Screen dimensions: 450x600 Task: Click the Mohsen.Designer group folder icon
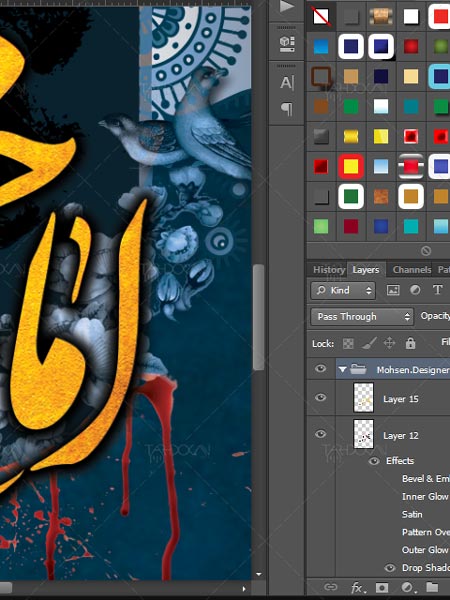(x=358, y=369)
